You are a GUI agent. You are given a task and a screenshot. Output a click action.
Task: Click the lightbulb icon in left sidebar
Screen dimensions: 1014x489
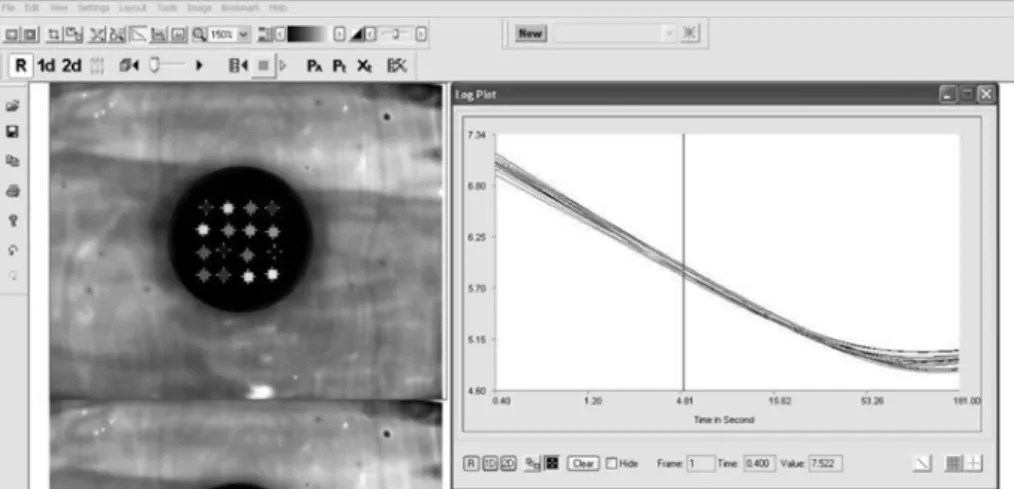[12, 221]
